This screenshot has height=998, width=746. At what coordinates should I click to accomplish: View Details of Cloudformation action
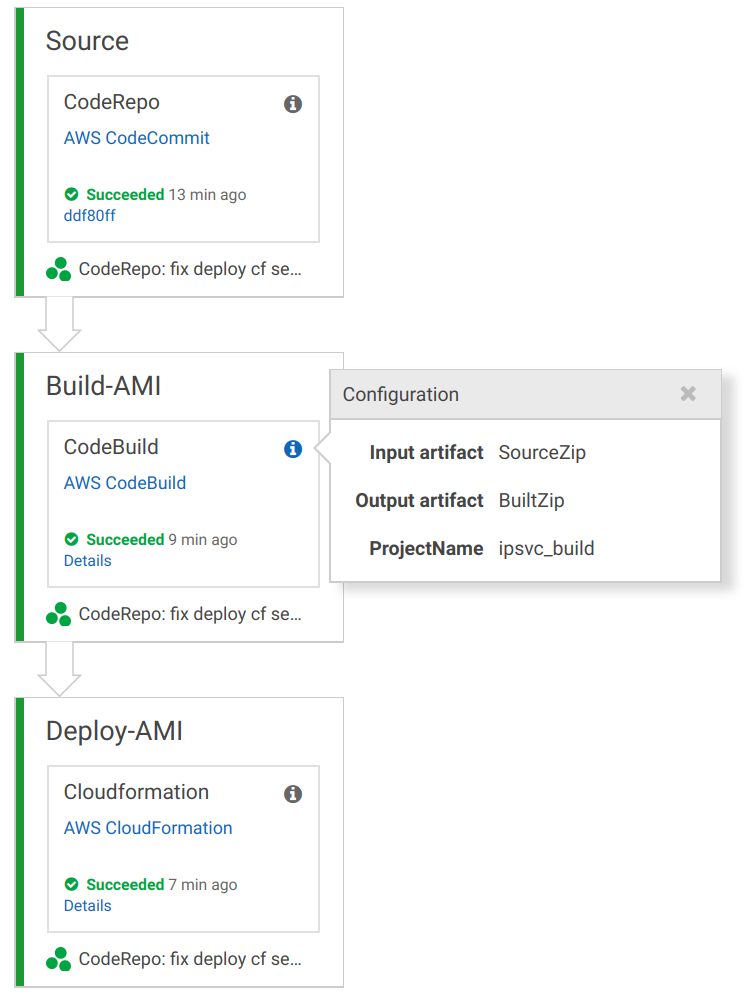pyautogui.click(x=87, y=906)
